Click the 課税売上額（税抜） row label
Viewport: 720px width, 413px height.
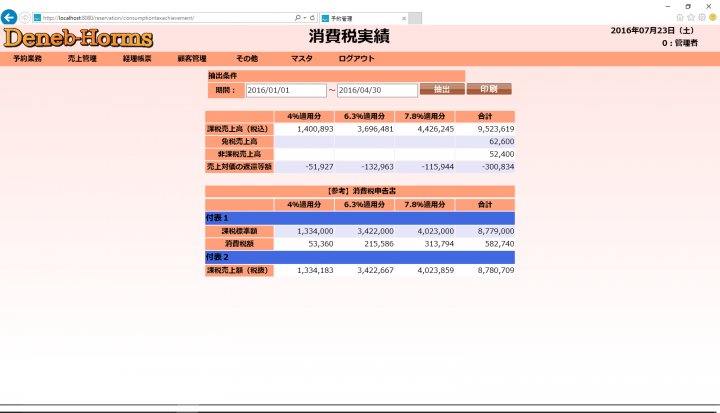click(239, 271)
